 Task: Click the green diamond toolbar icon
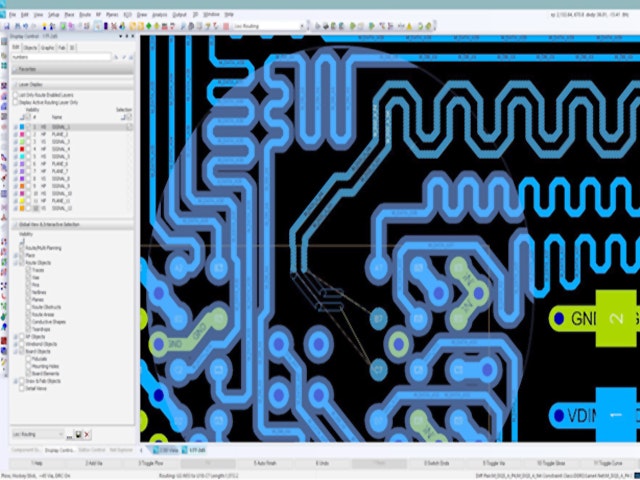pyautogui.click(x=149, y=26)
